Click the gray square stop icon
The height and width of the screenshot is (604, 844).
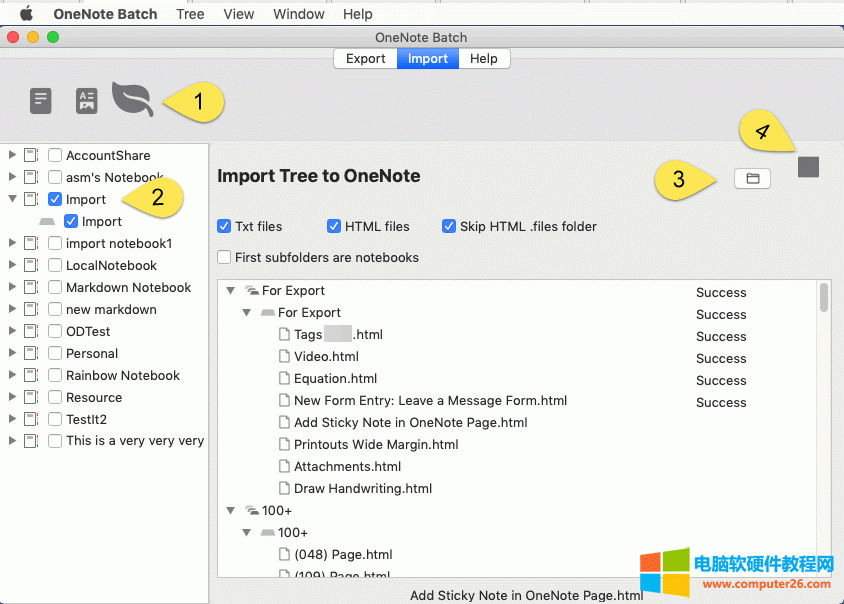pos(807,168)
